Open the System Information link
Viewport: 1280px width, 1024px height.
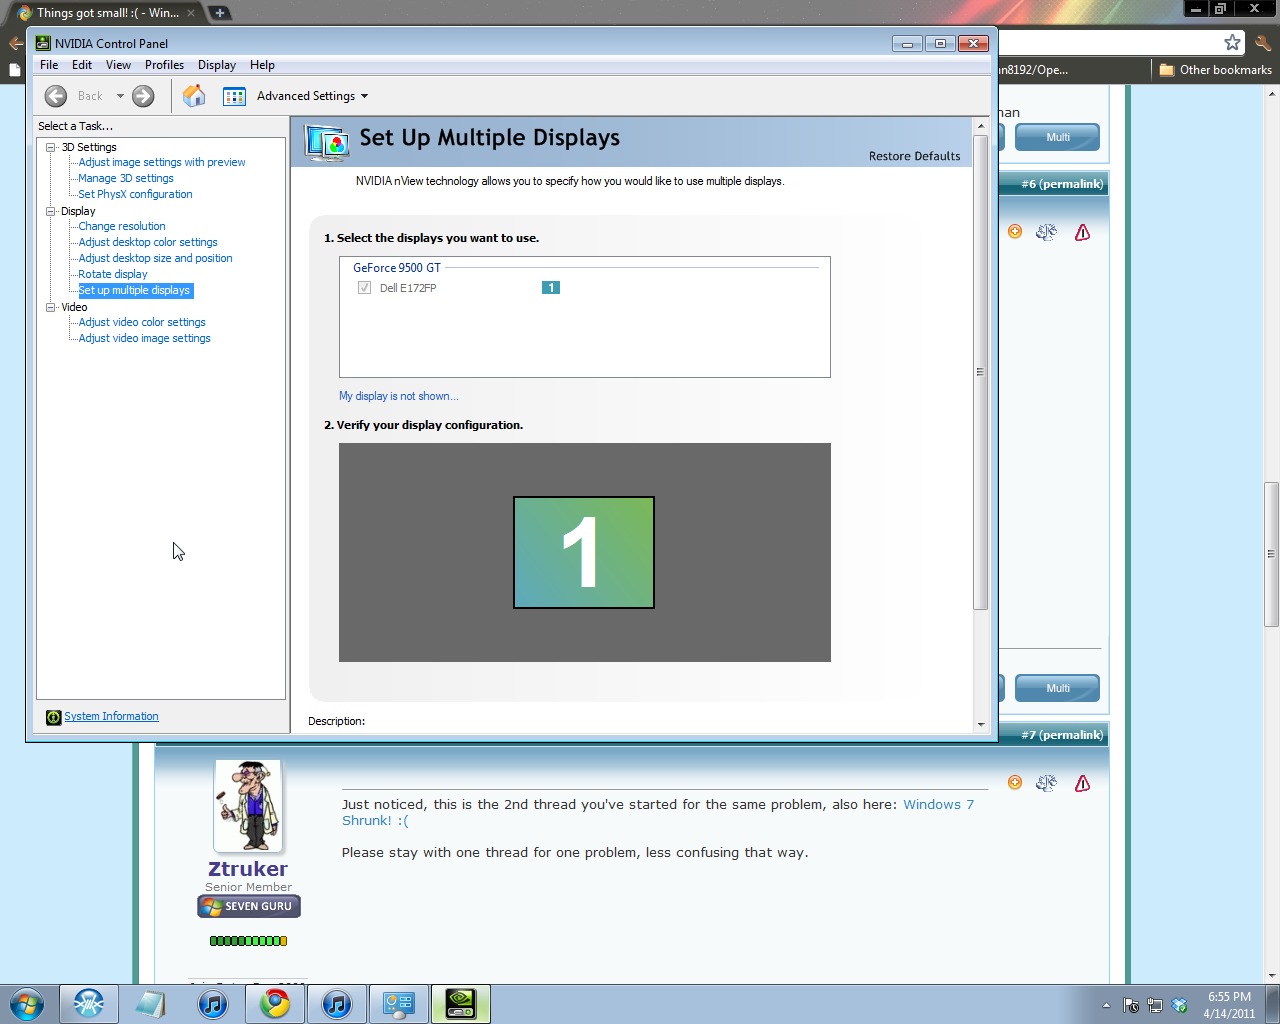(111, 717)
